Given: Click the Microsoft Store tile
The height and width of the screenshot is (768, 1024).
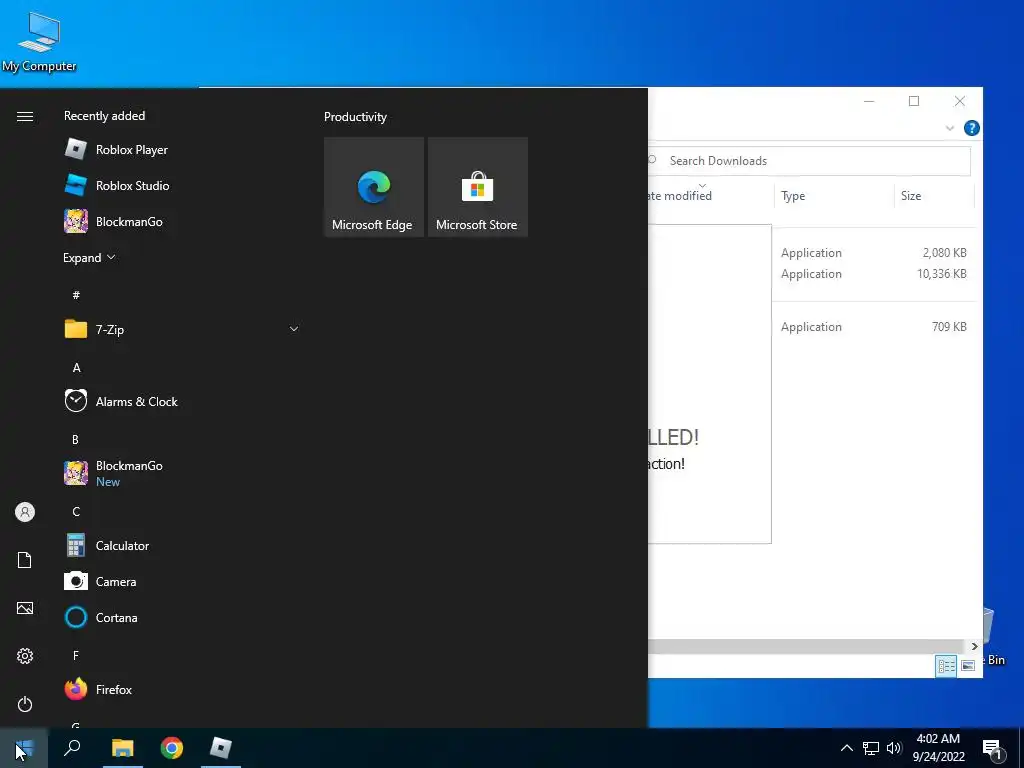Looking at the screenshot, I should pyautogui.click(x=477, y=187).
